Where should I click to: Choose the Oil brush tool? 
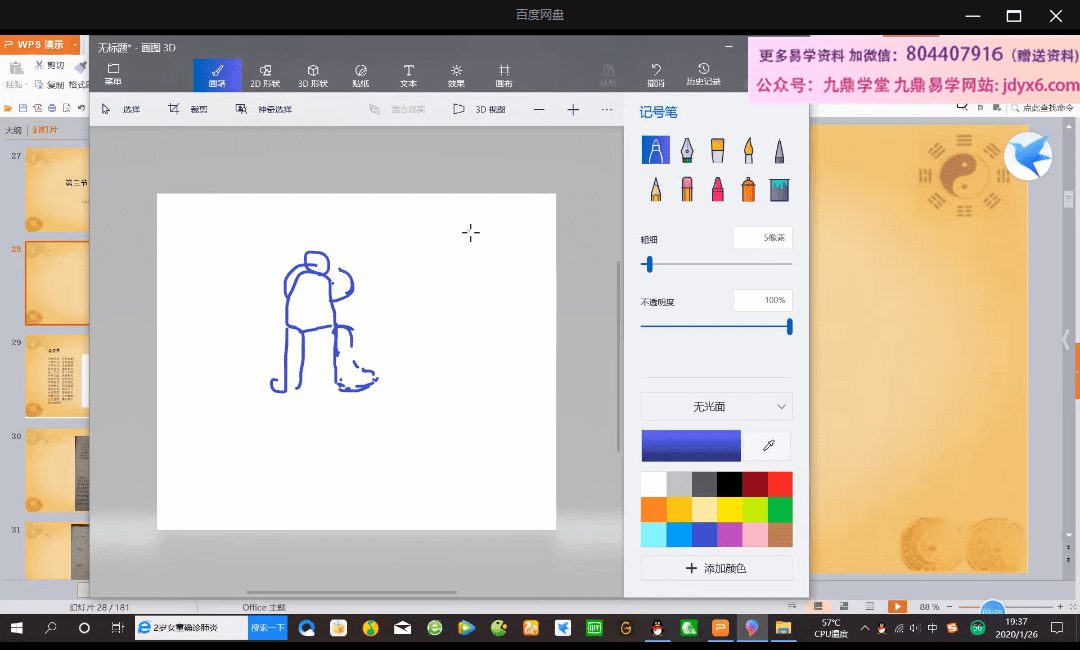tap(717, 151)
